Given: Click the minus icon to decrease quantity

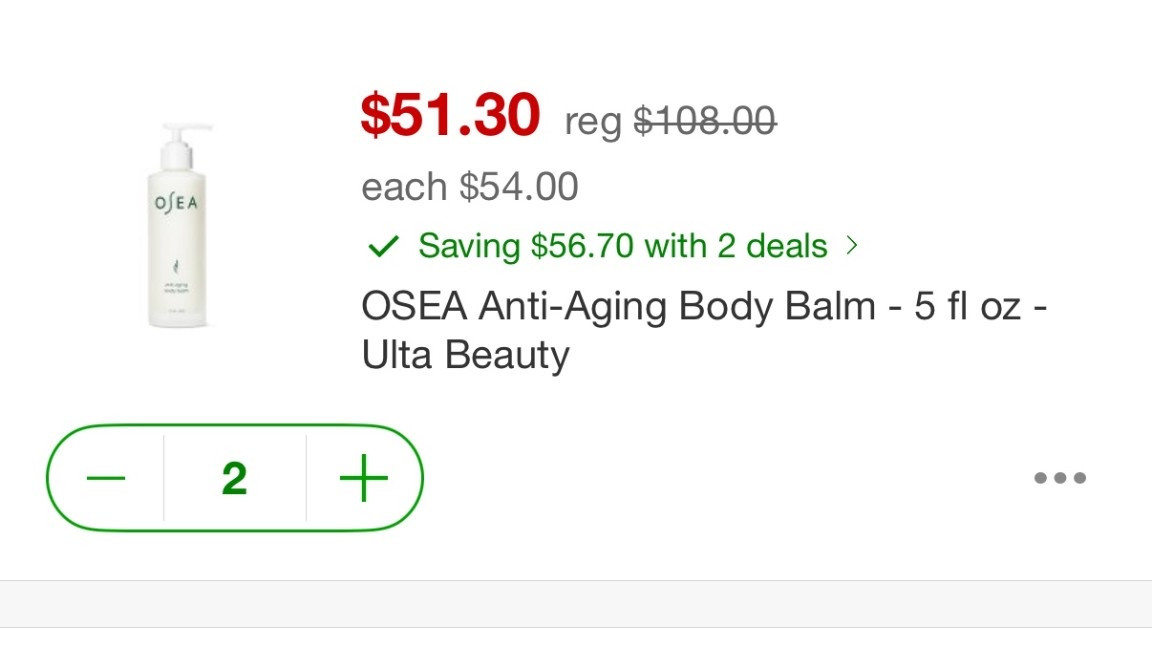Looking at the screenshot, I should (107, 477).
